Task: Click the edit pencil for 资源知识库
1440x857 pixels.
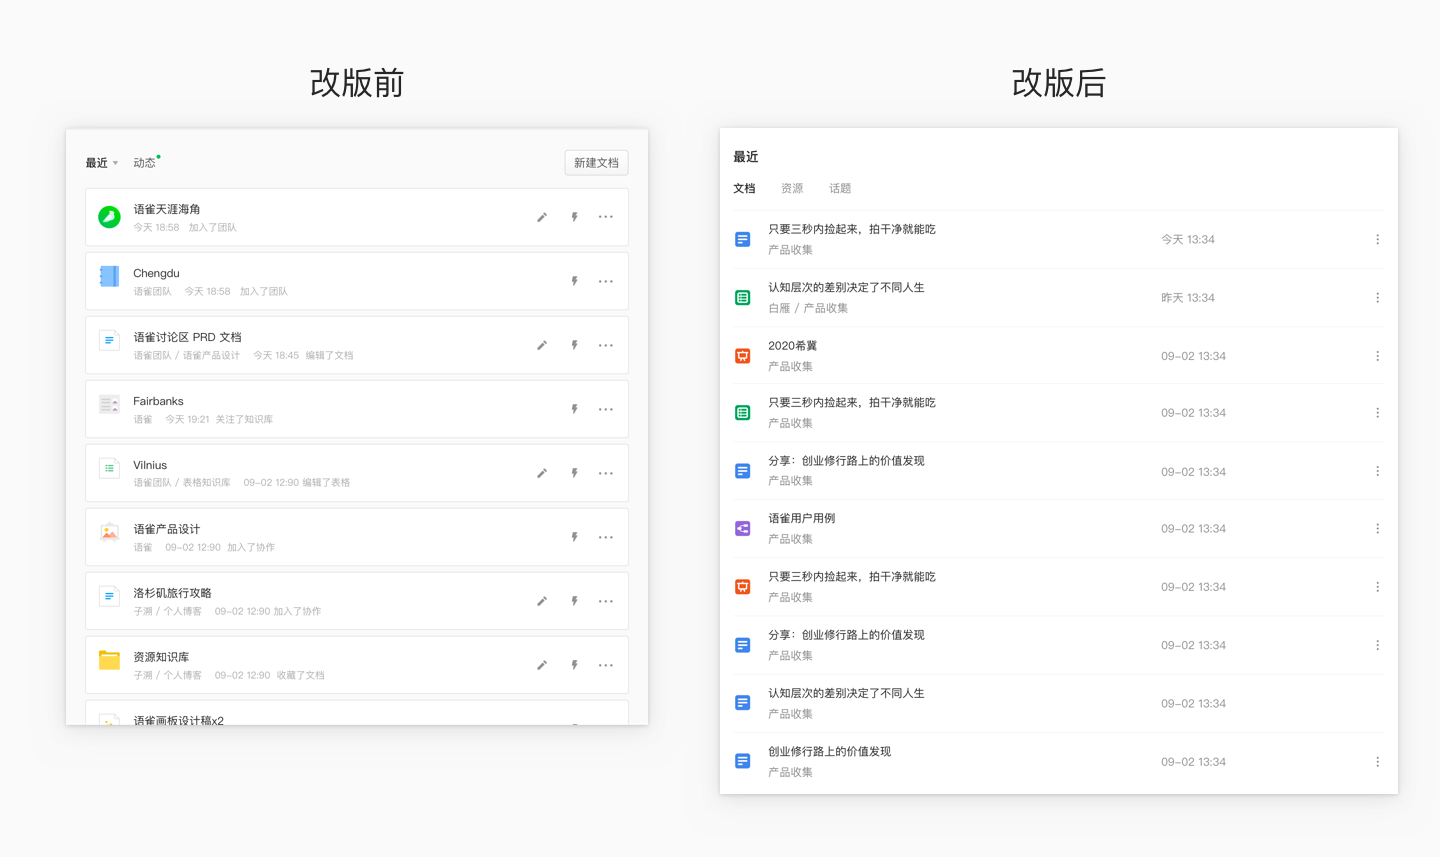Action: (542, 665)
